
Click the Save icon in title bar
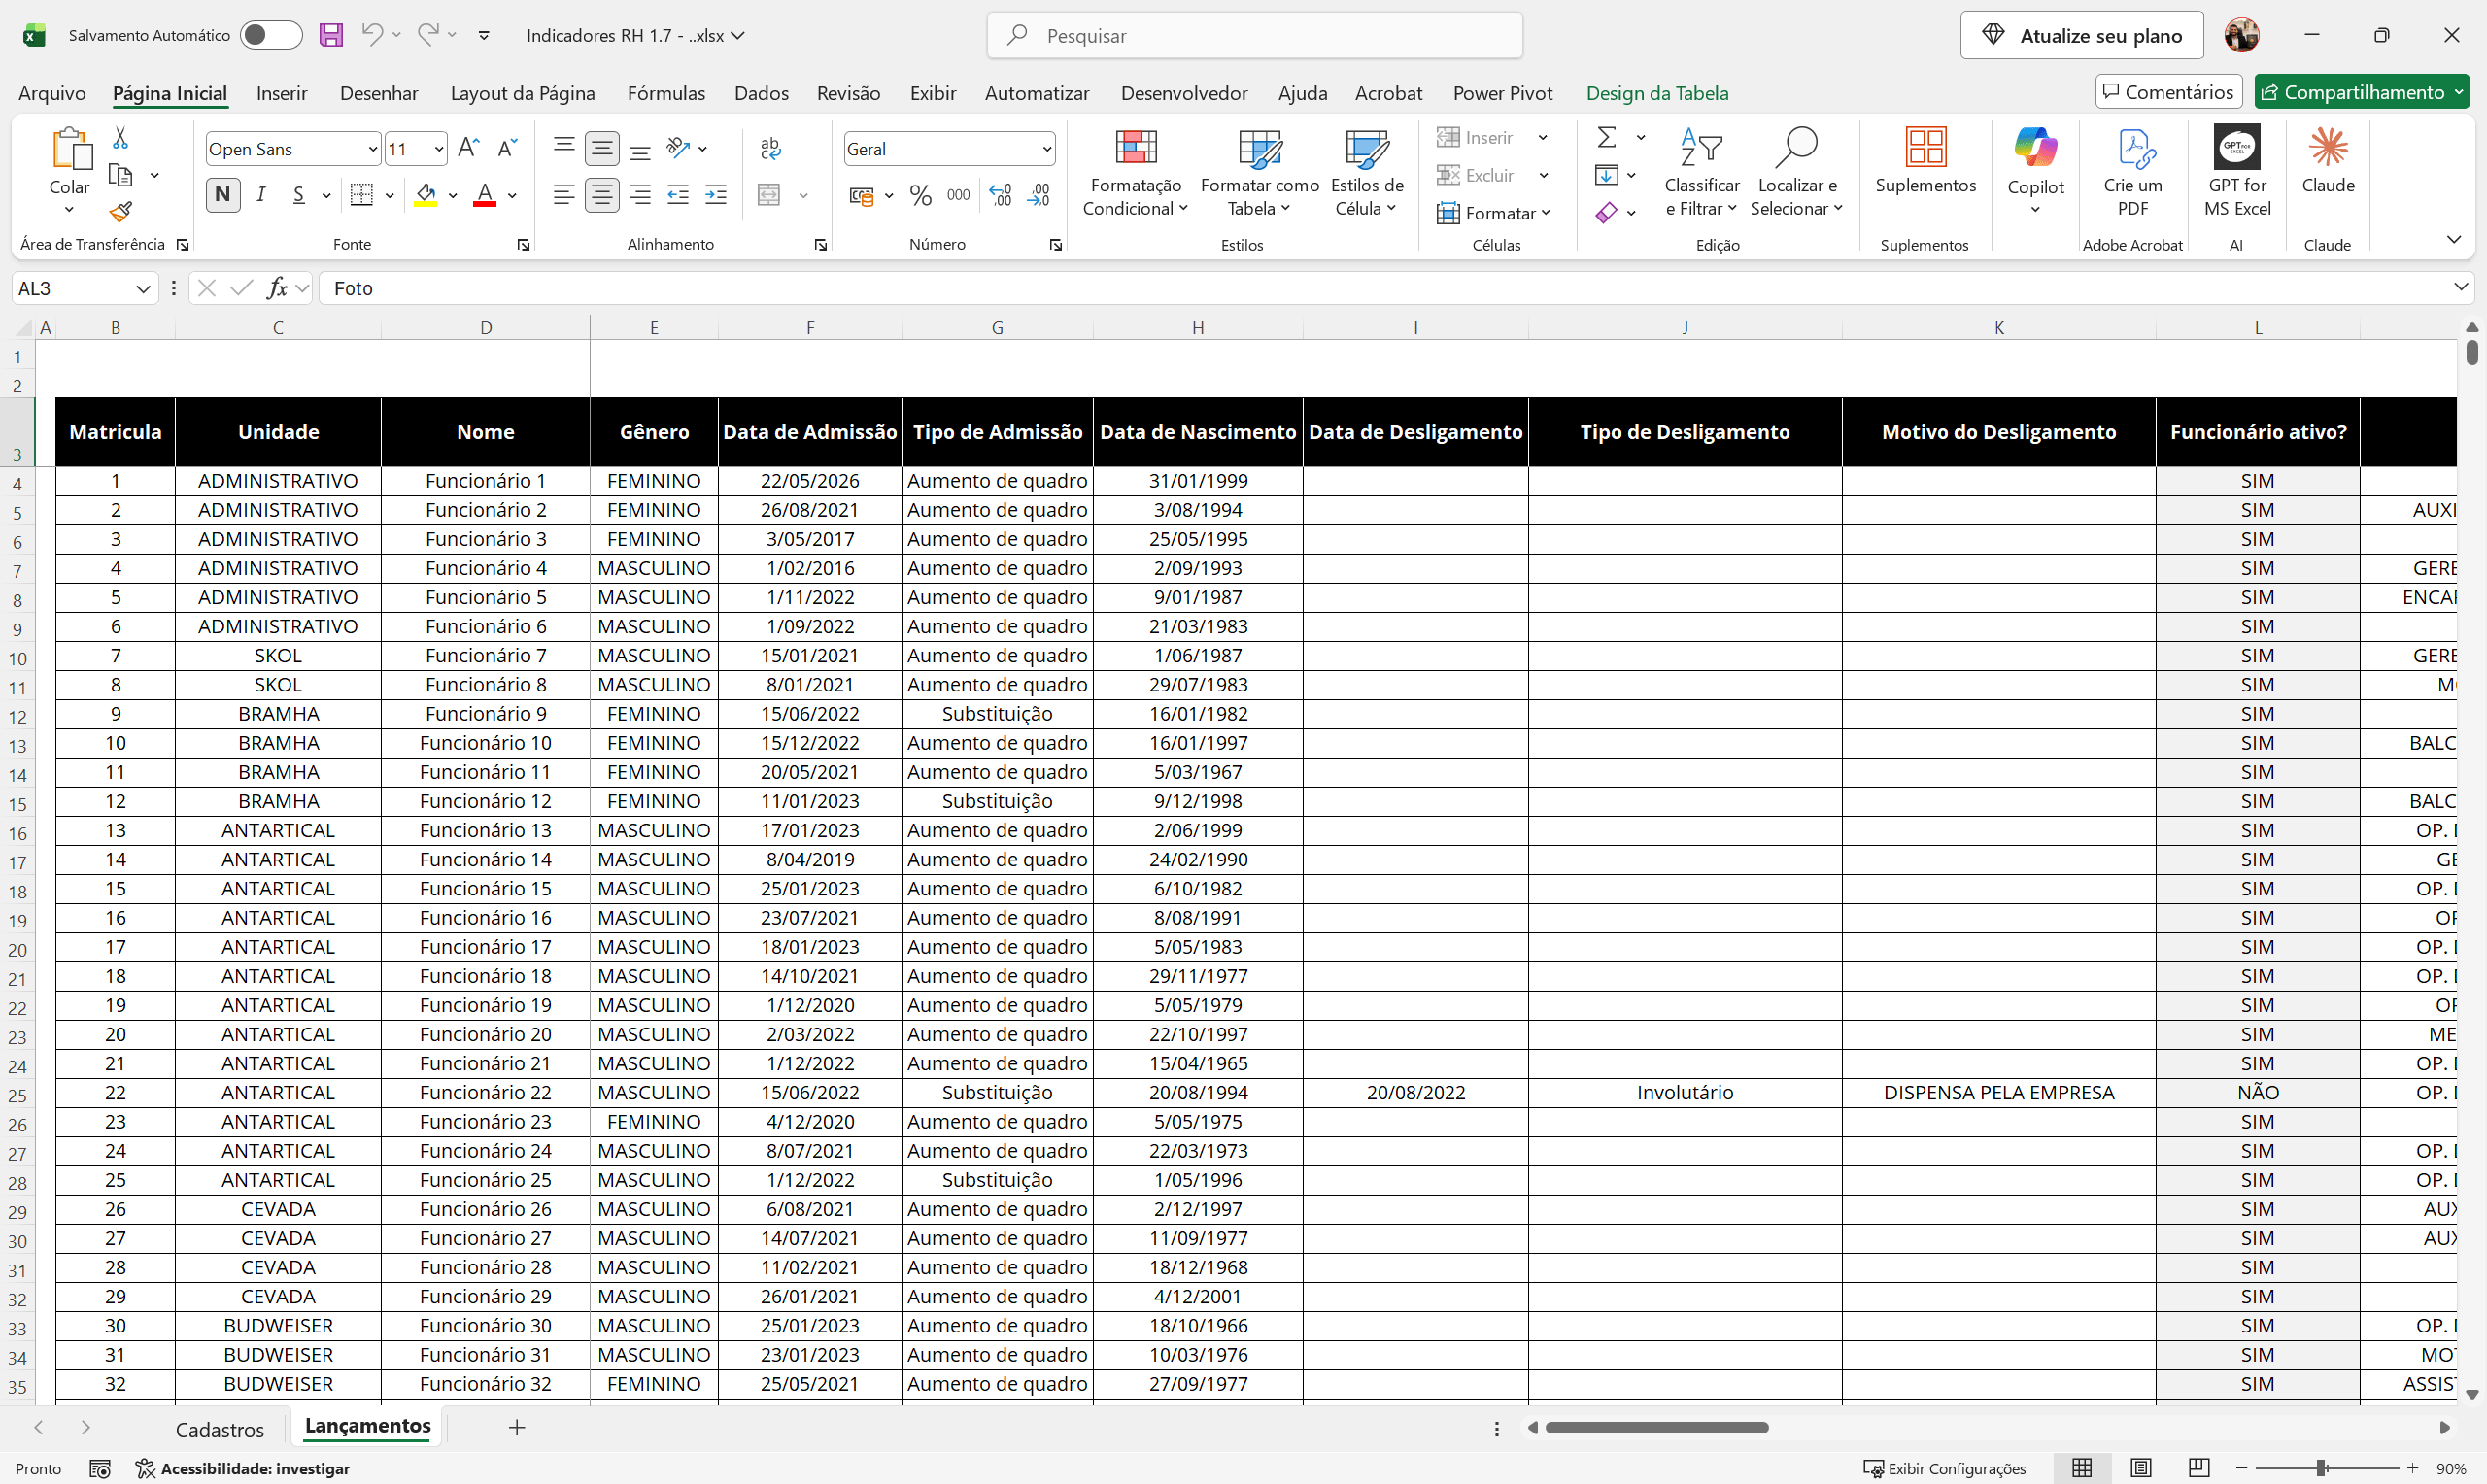click(331, 35)
